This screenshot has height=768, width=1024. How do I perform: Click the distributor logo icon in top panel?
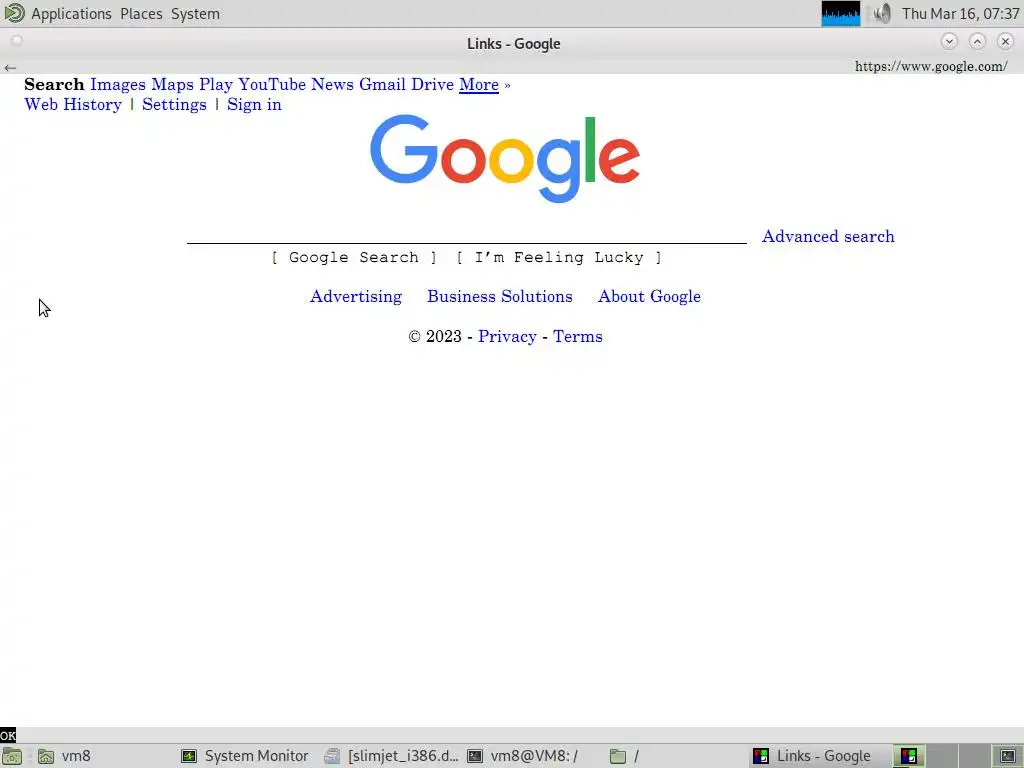tap(14, 13)
